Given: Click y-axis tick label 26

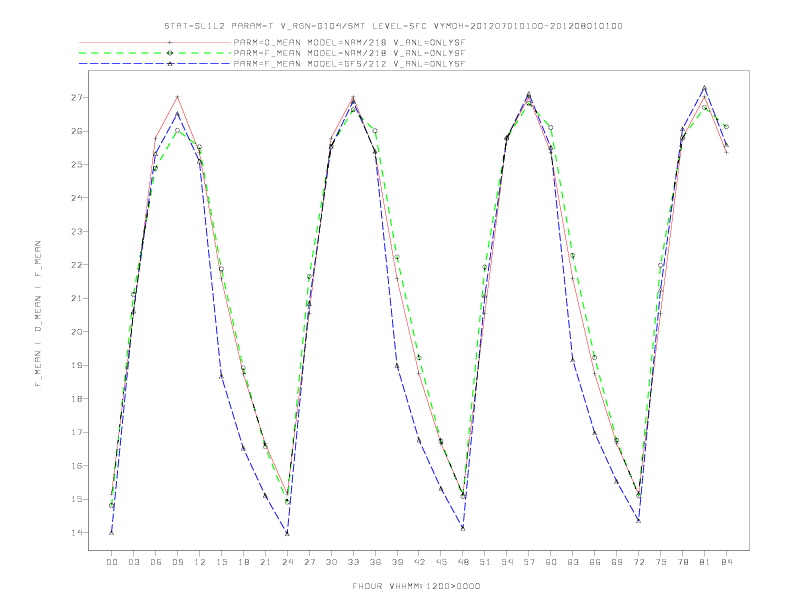Looking at the screenshot, I should point(77,131).
